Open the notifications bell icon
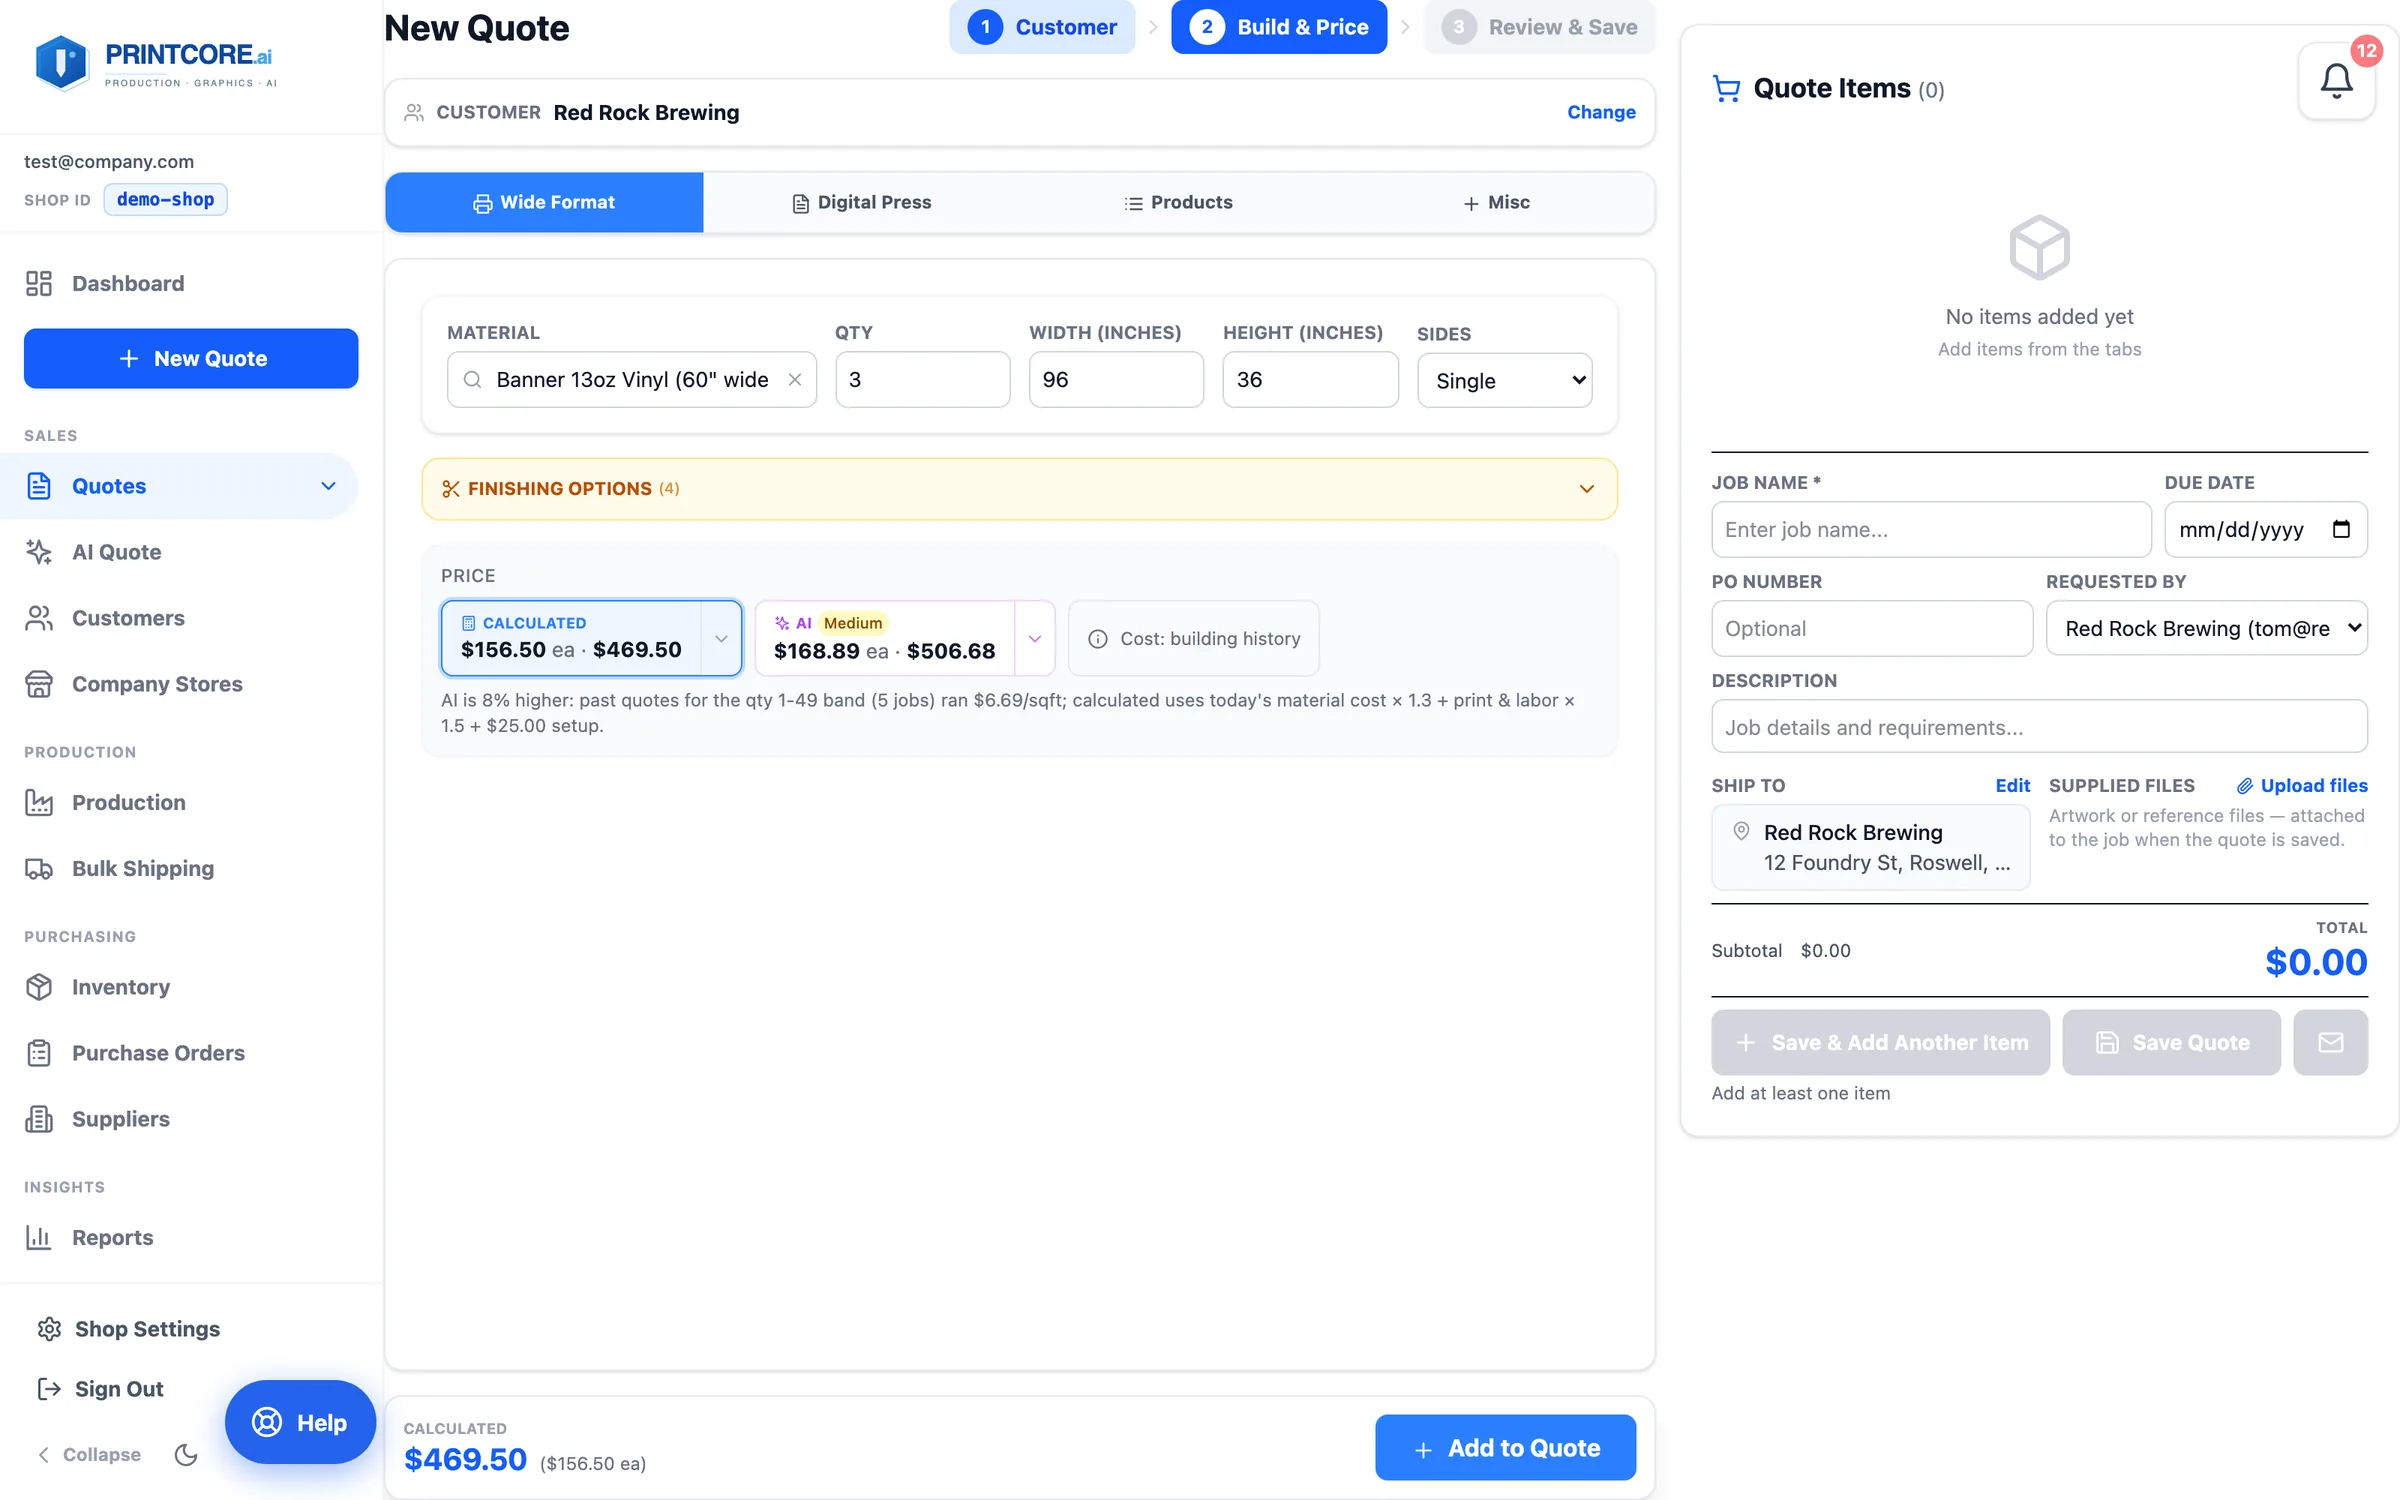Image resolution: width=2400 pixels, height=1500 pixels. [x=2336, y=81]
